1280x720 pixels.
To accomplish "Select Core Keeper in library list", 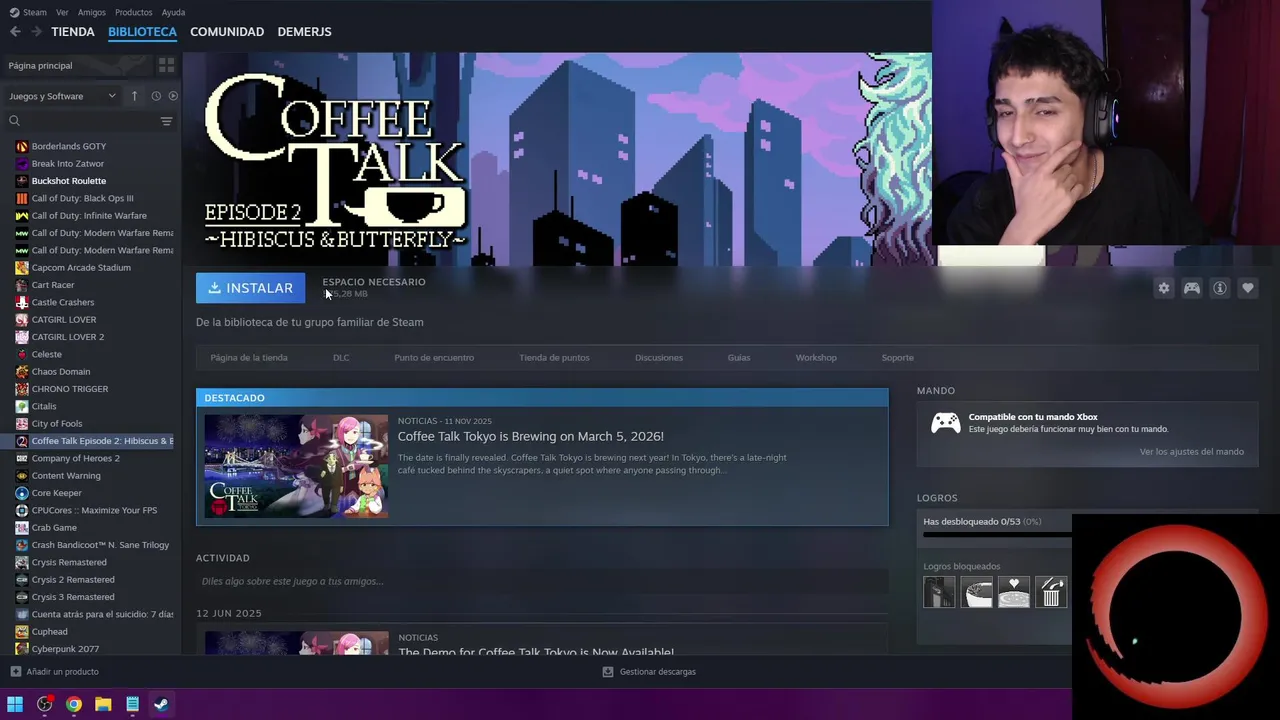I will [x=56, y=493].
